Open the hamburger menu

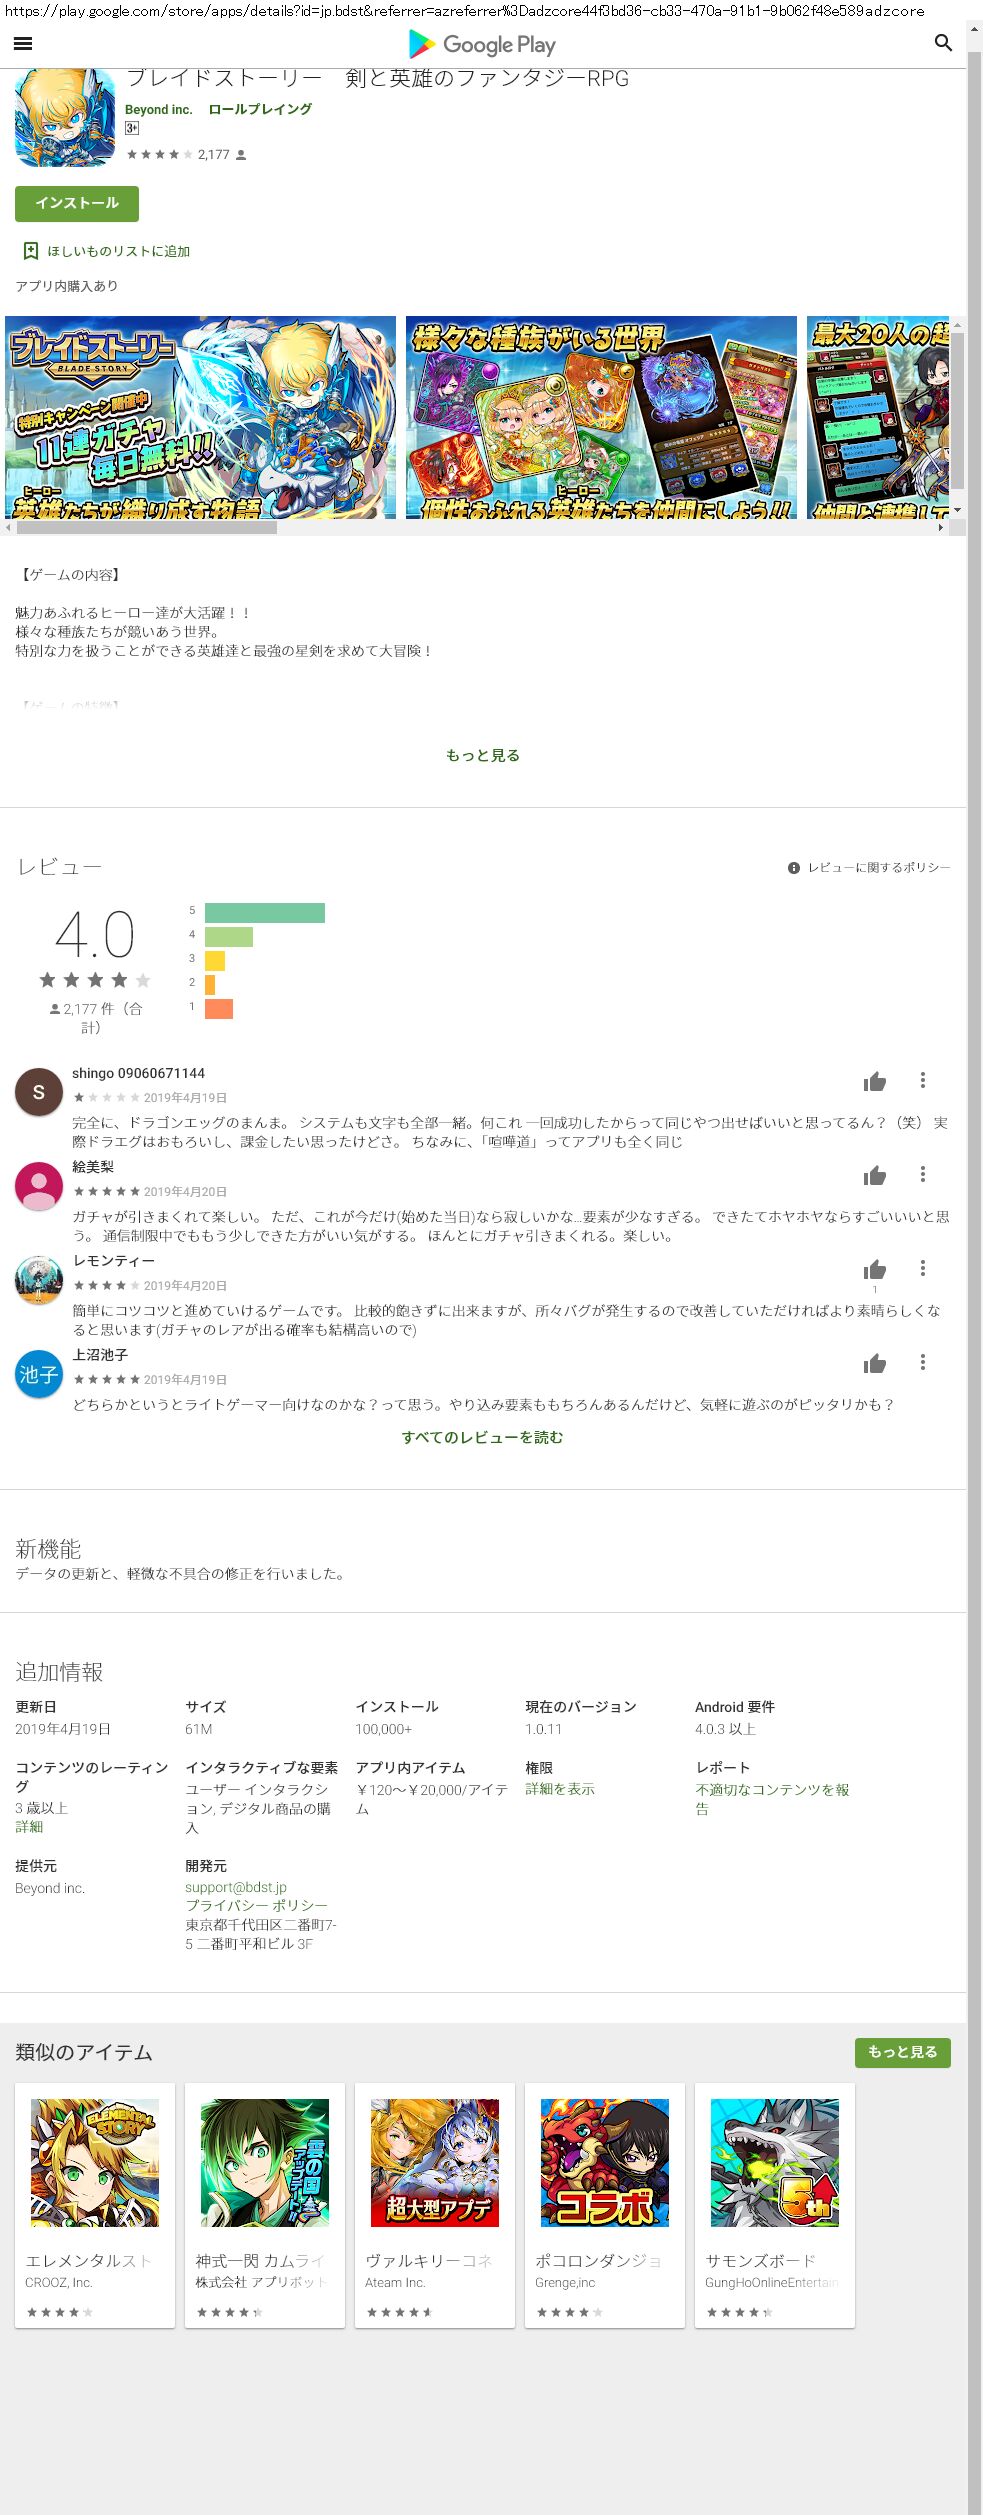click(x=23, y=43)
